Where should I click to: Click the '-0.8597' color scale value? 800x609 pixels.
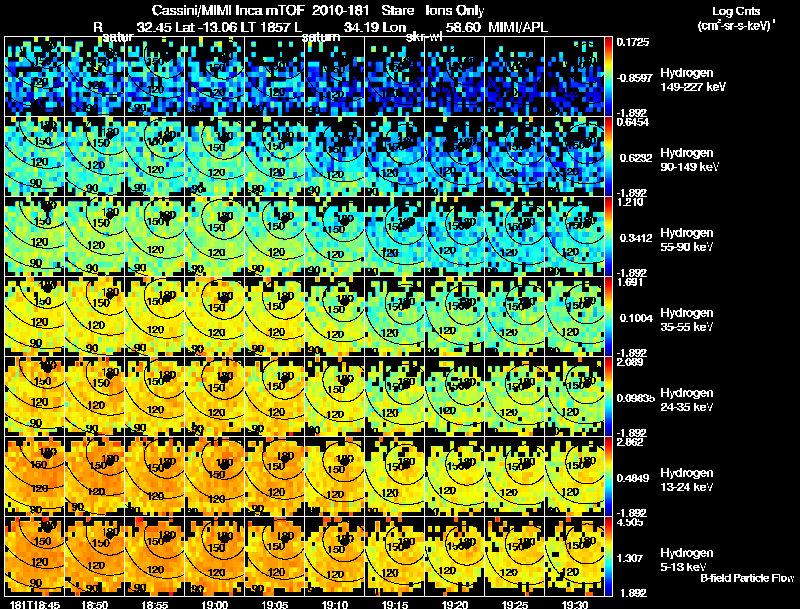pyautogui.click(x=634, y=78)
